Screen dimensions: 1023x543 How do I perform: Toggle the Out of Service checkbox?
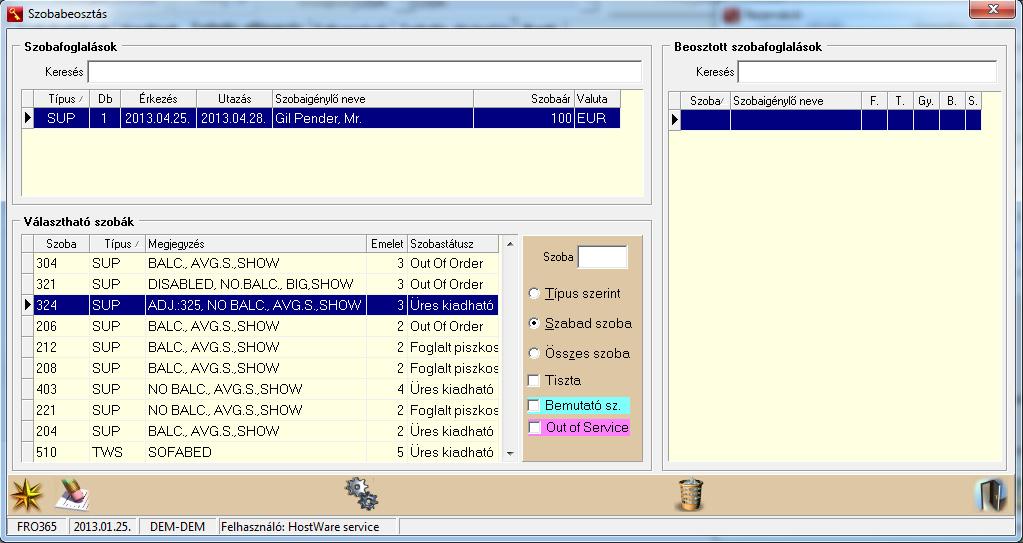(x=534, y=427)
